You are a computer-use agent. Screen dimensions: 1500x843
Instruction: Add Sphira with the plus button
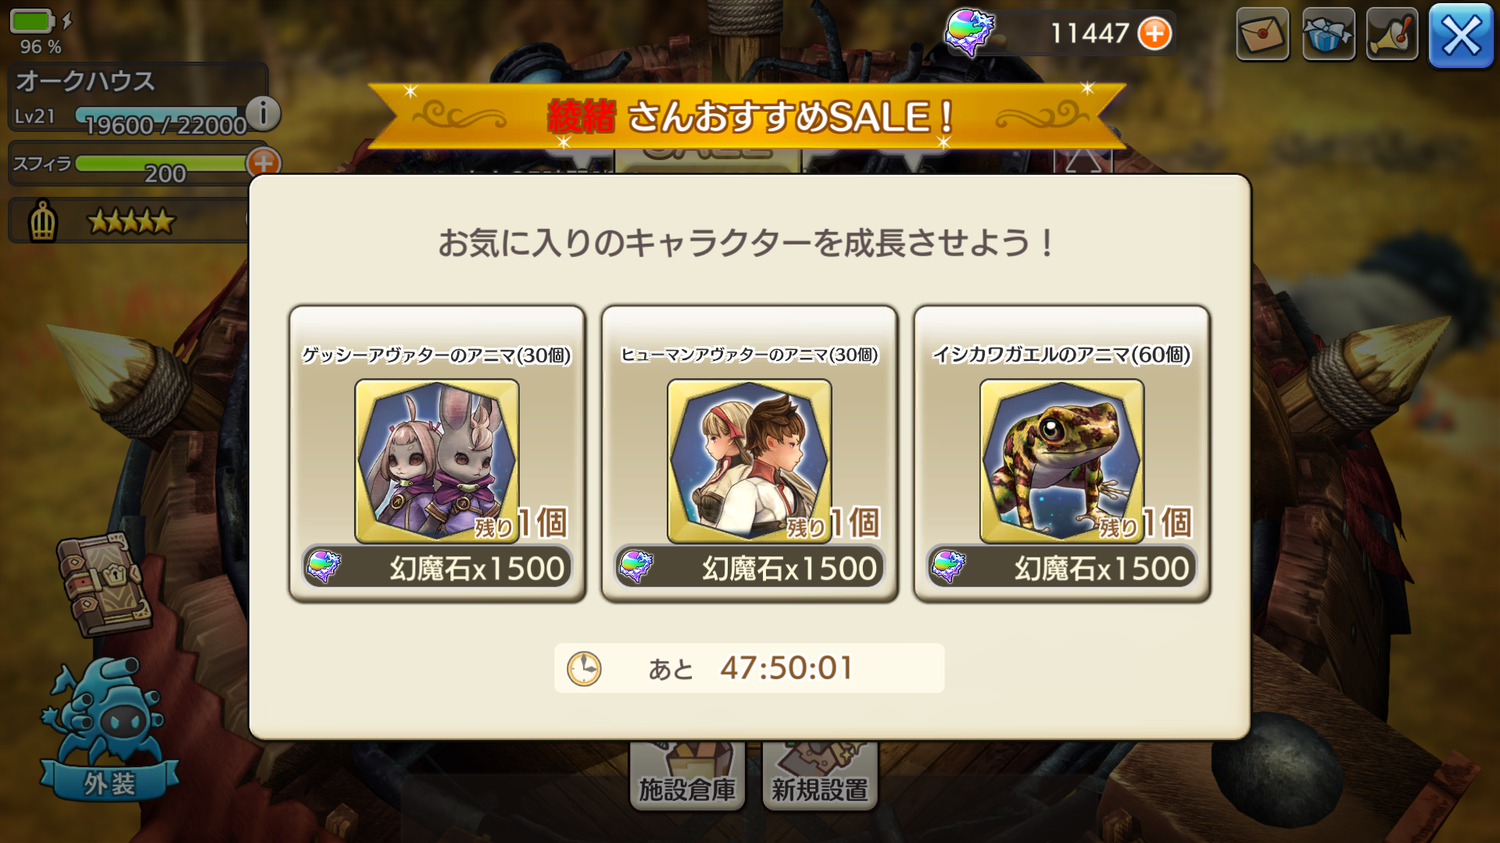[263, 162]
